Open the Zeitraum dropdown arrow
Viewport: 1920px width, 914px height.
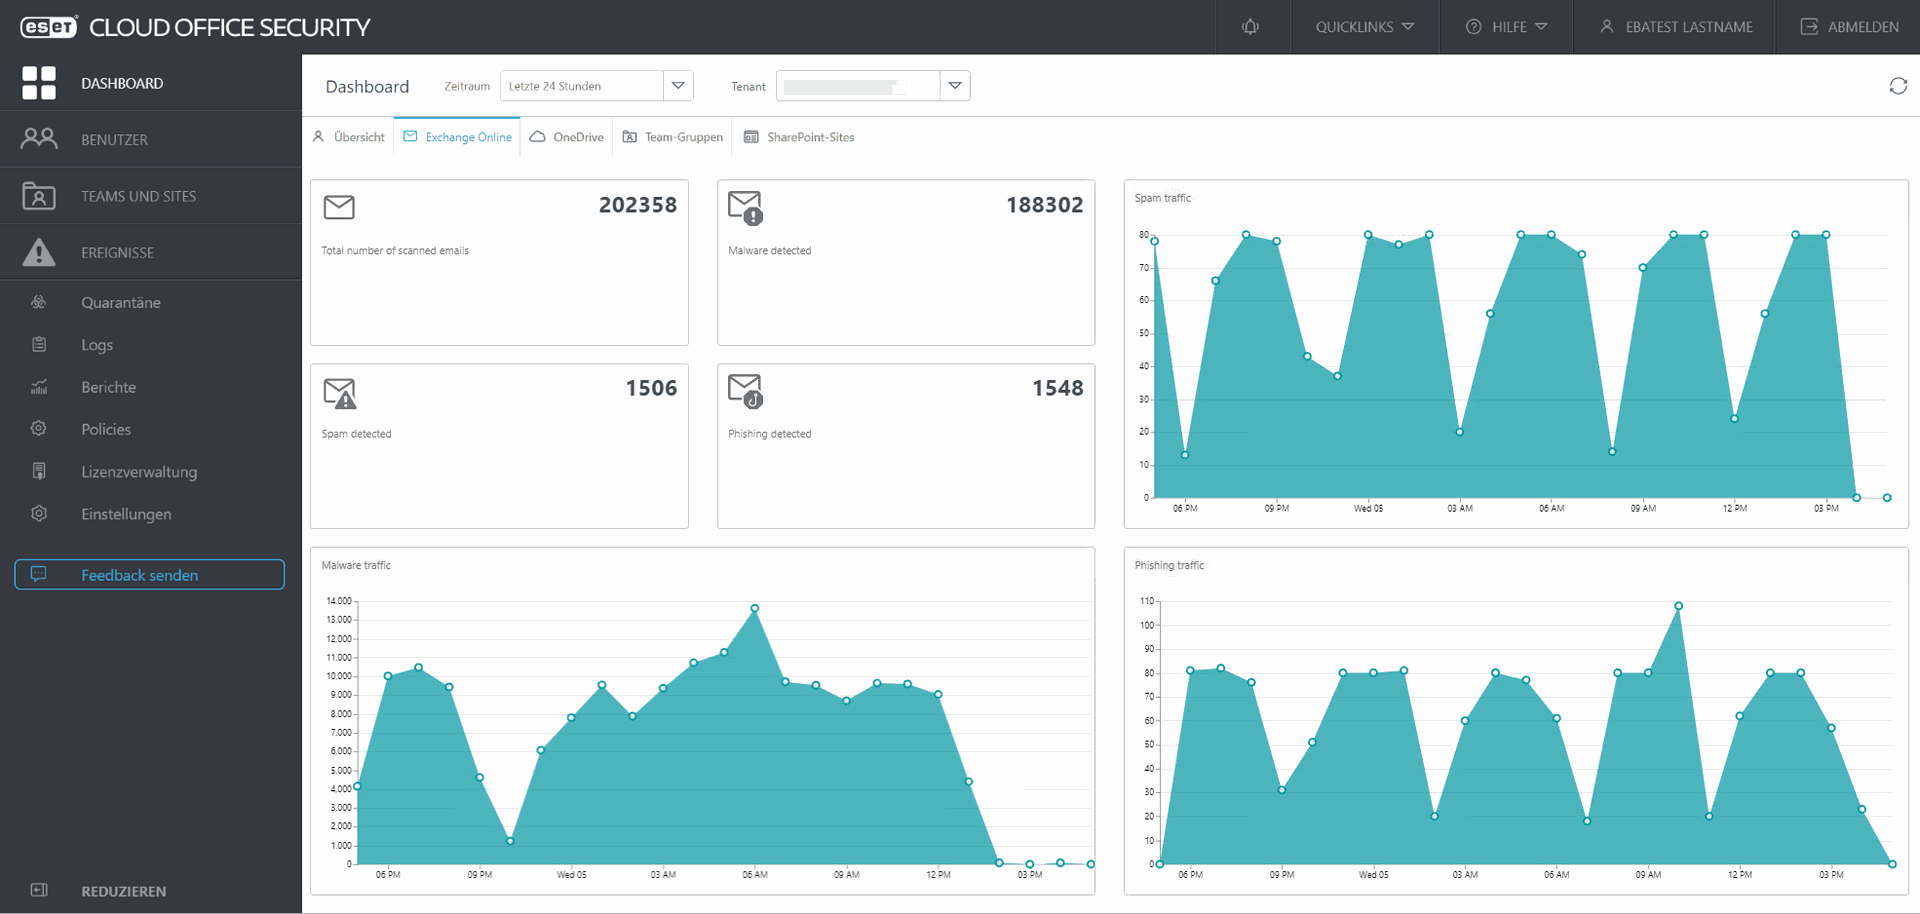pyautogui.click(x=678, y=86)
